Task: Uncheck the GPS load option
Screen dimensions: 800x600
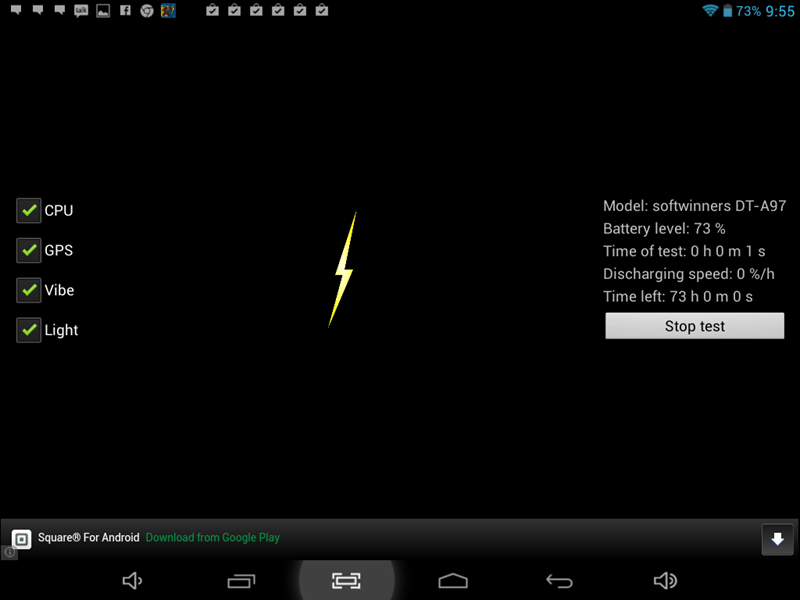Action: (29, 250)
